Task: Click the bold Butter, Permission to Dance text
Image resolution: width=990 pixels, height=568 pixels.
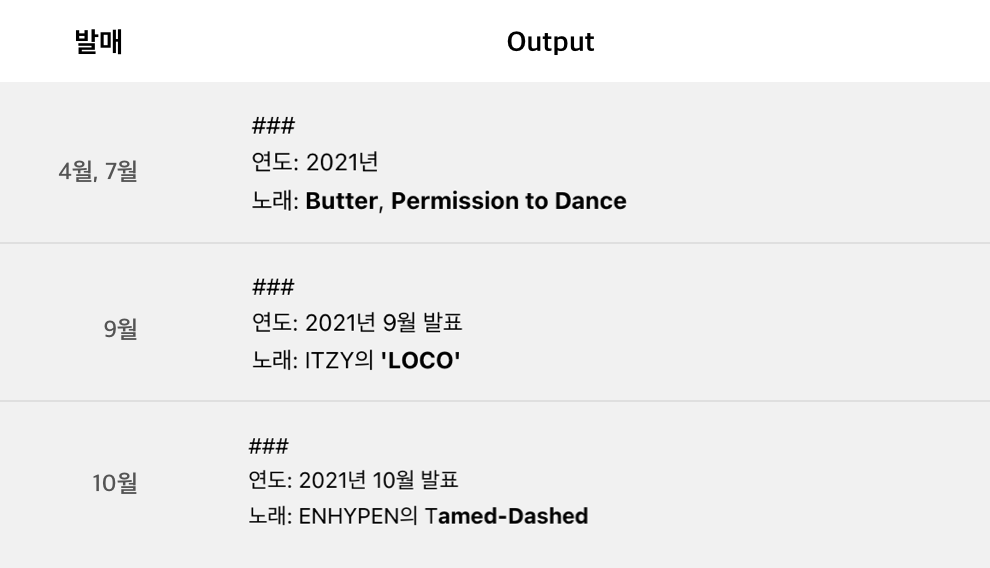Action: (466, 201)
